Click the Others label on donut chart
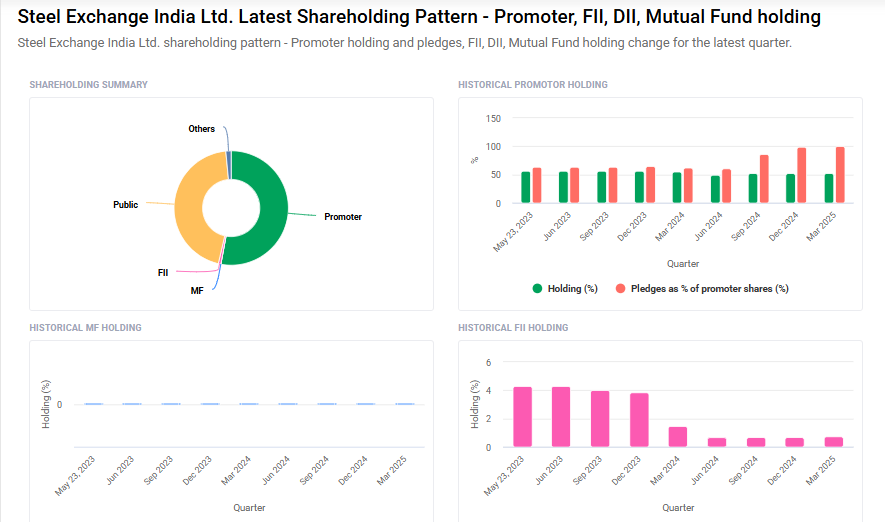The height and width of the screenshot is (522, 885). tap(201, 129)
